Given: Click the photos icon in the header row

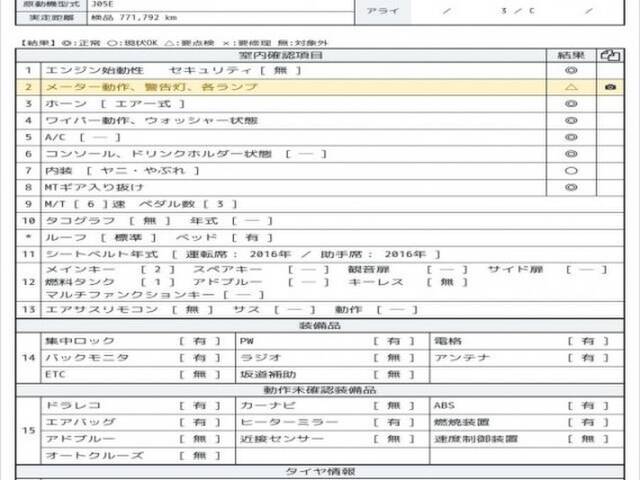Looking at the screenshot, I should [610, 56].
